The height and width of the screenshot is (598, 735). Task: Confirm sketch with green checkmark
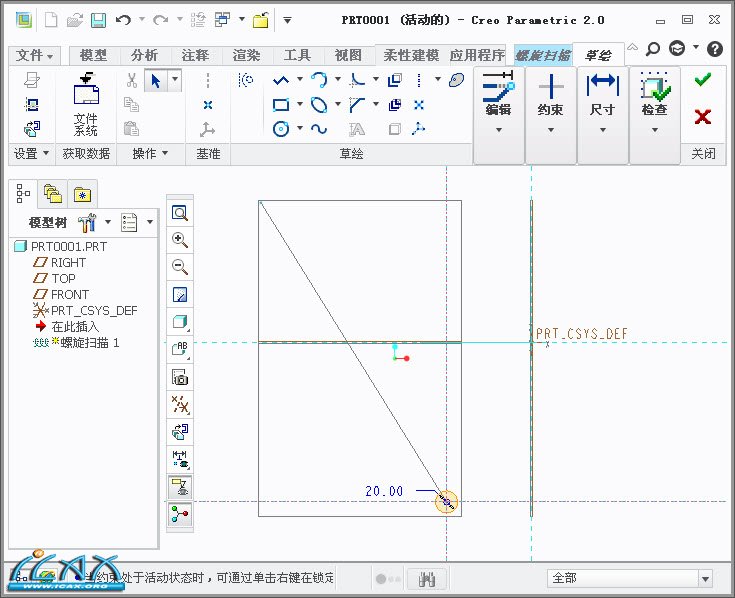click(703, 80)
